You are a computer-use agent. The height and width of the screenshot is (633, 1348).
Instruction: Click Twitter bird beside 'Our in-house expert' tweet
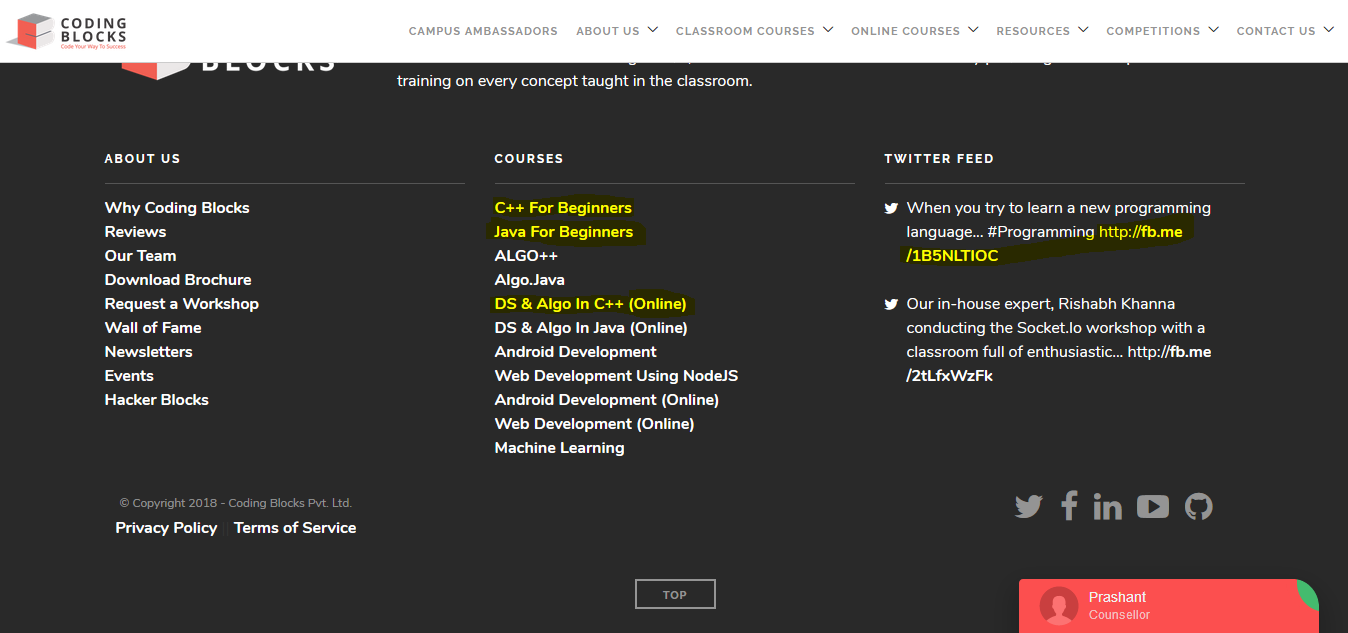(x=891, y=304)
